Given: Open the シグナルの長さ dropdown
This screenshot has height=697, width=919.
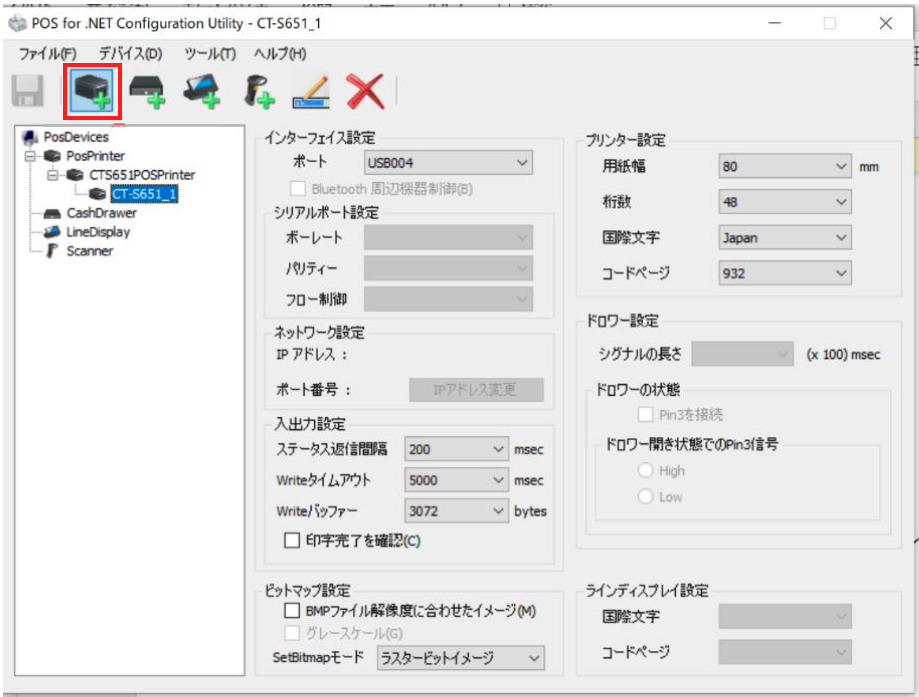Looking at the screenshot, I should click(742, 354).
